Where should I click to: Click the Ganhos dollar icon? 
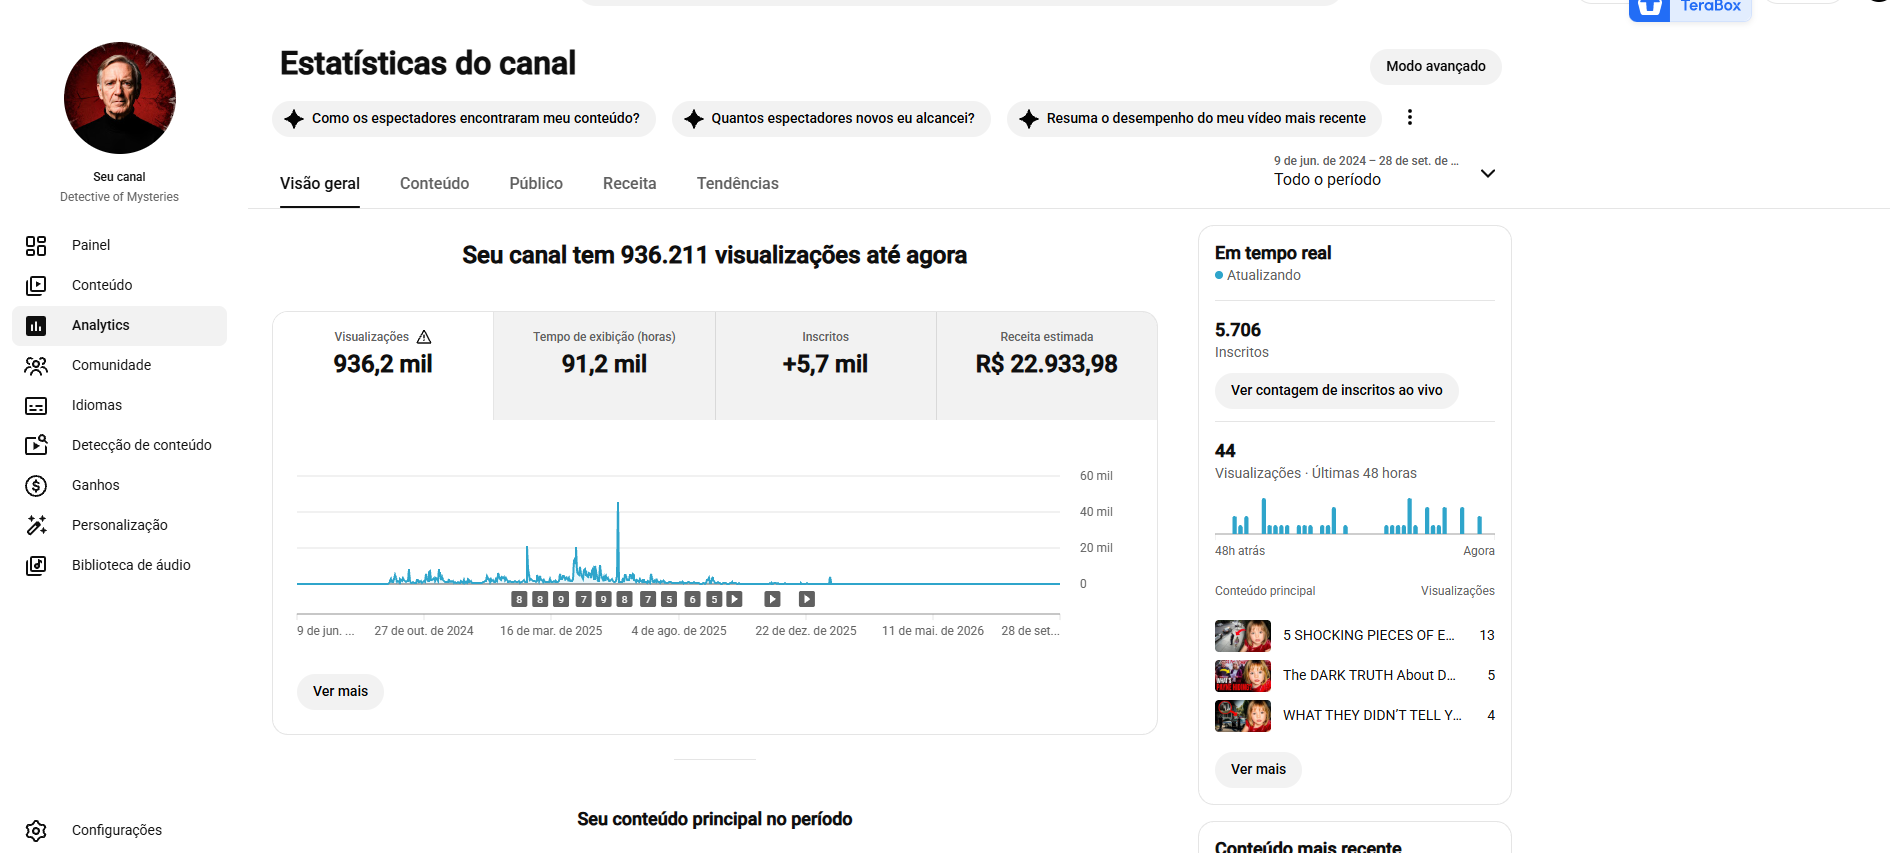tap(36, 485)
